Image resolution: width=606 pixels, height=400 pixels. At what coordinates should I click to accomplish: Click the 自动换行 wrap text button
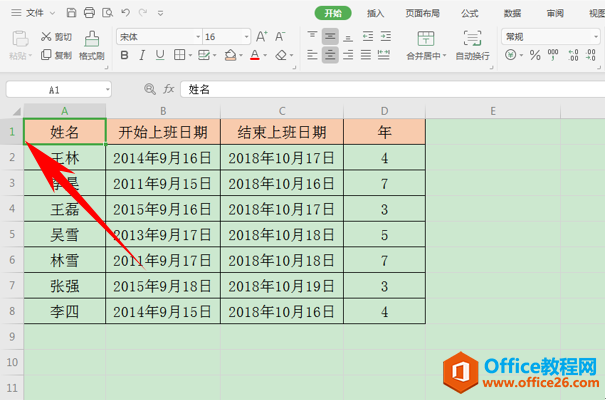point(472,45)
